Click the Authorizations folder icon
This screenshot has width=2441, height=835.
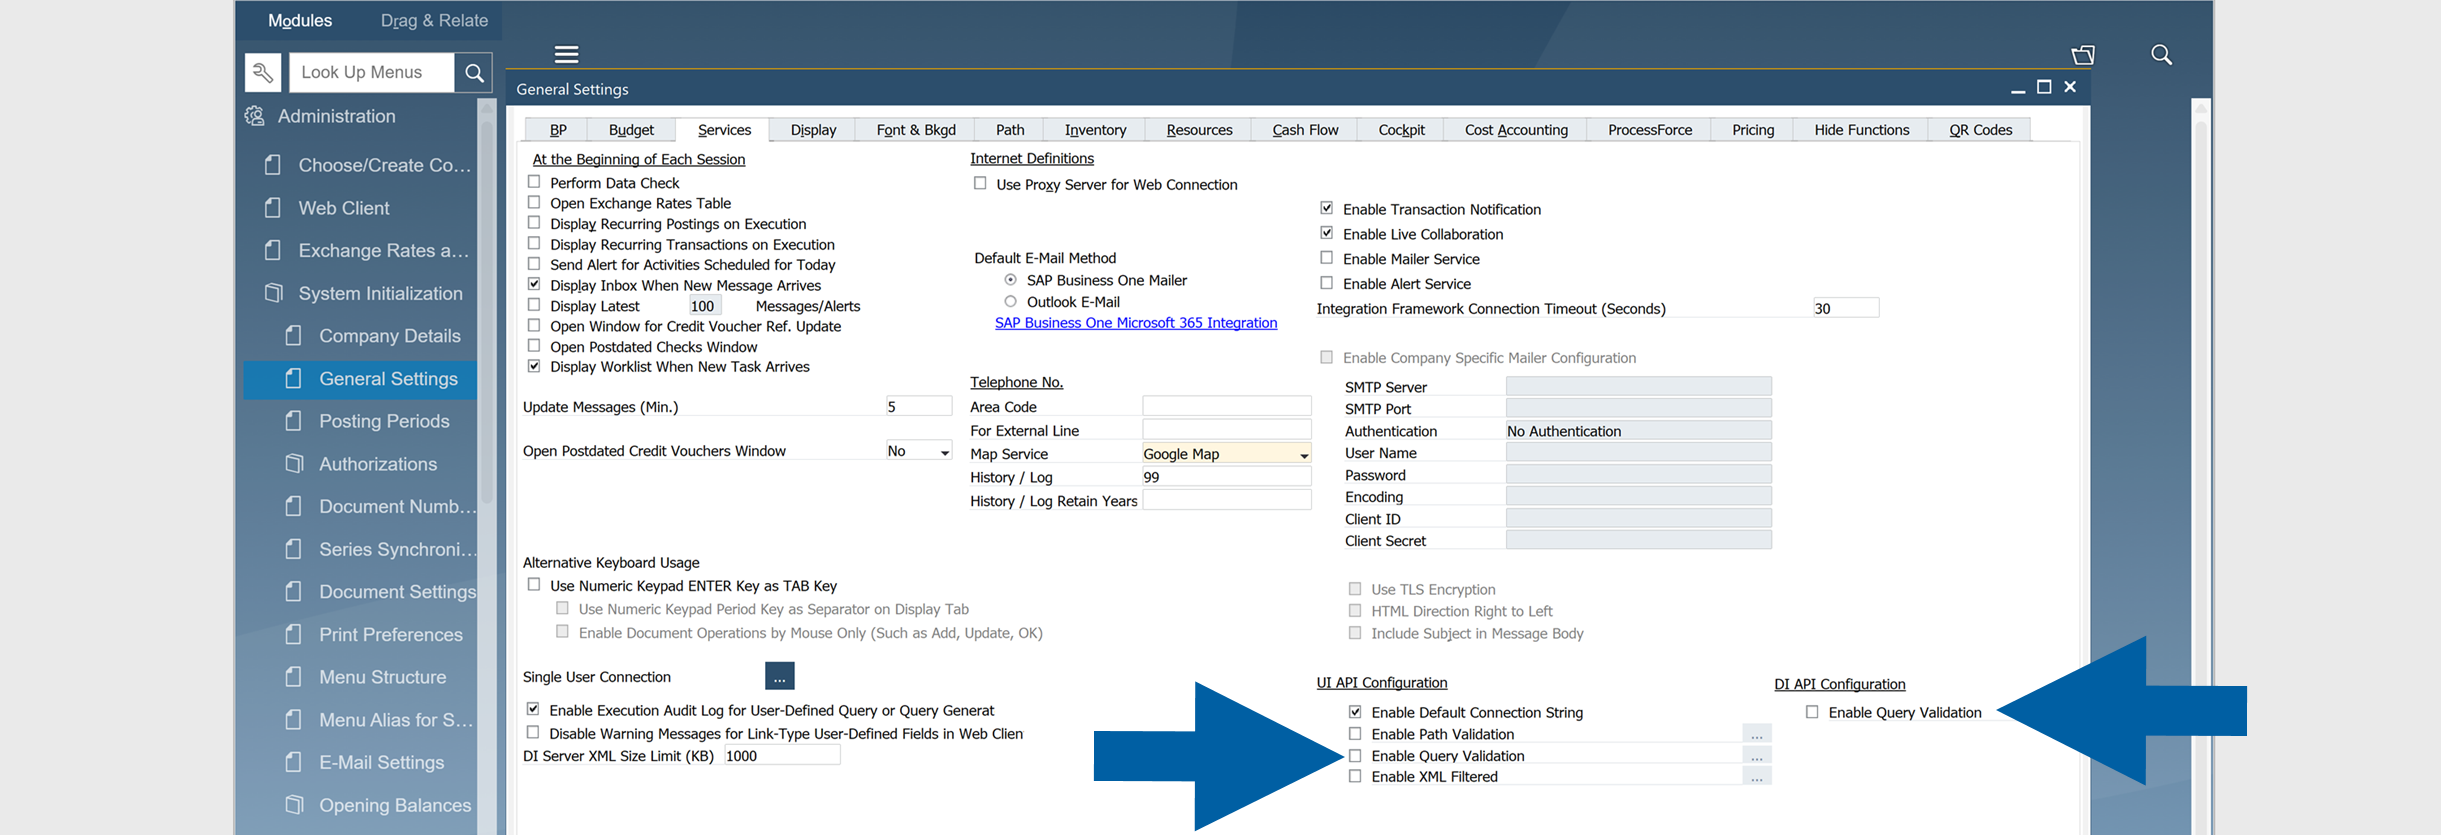point(294,464)
